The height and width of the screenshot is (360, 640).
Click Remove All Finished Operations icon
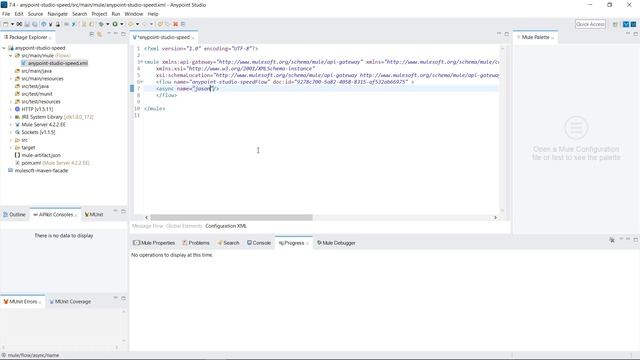coord(612,240)
